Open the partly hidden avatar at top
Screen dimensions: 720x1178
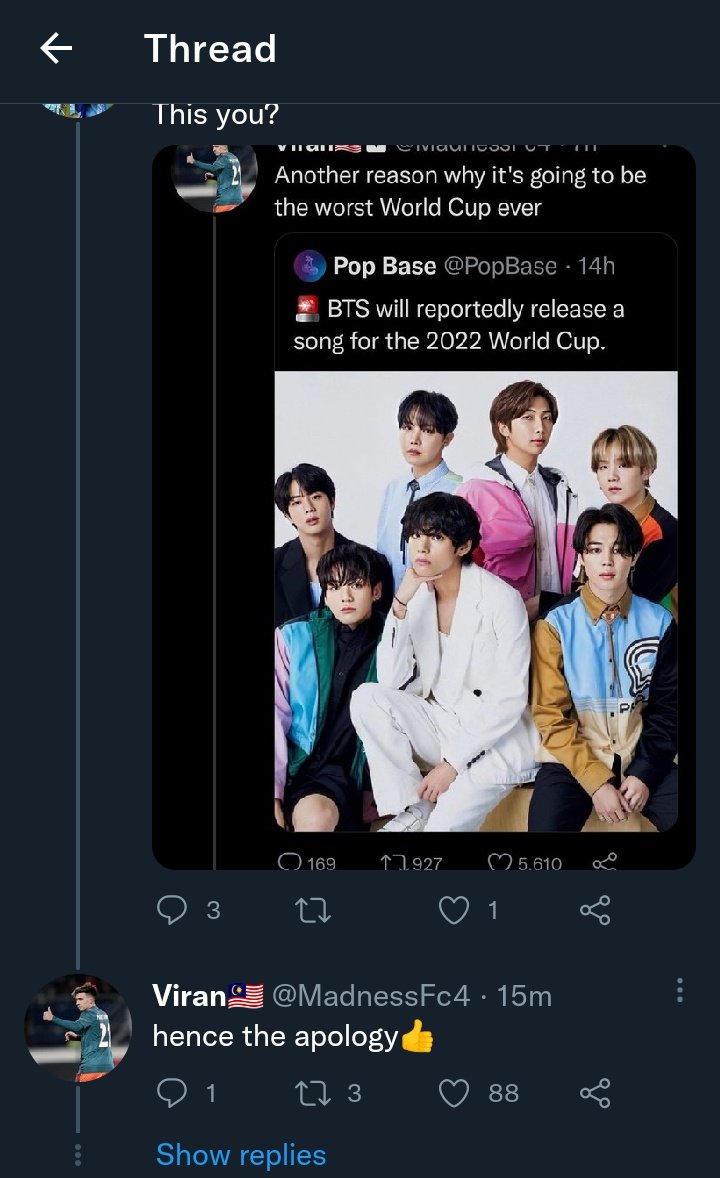[78, 110]
